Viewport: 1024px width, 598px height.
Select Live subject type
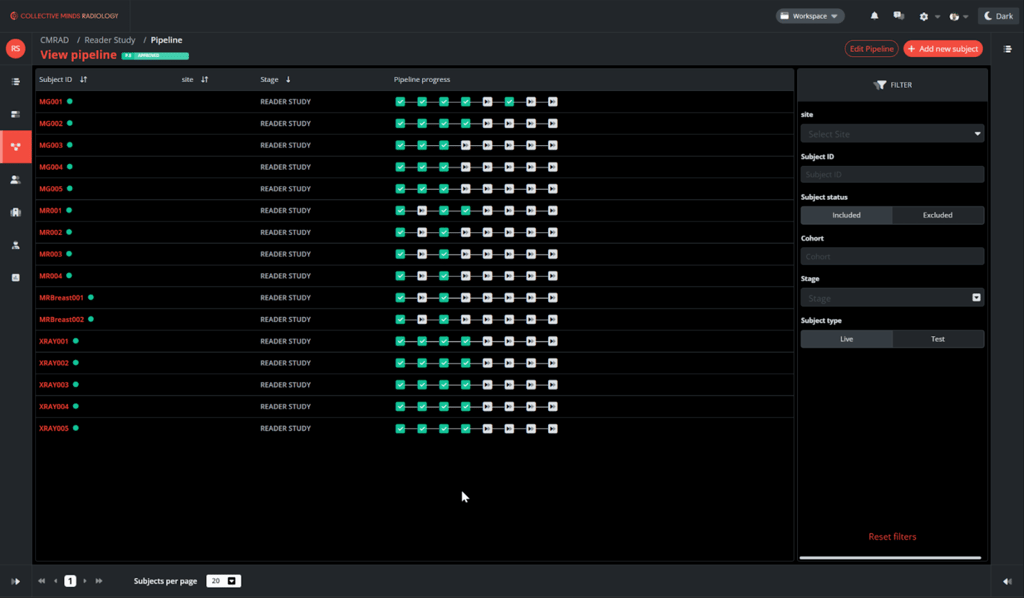[x=846, y=339]
